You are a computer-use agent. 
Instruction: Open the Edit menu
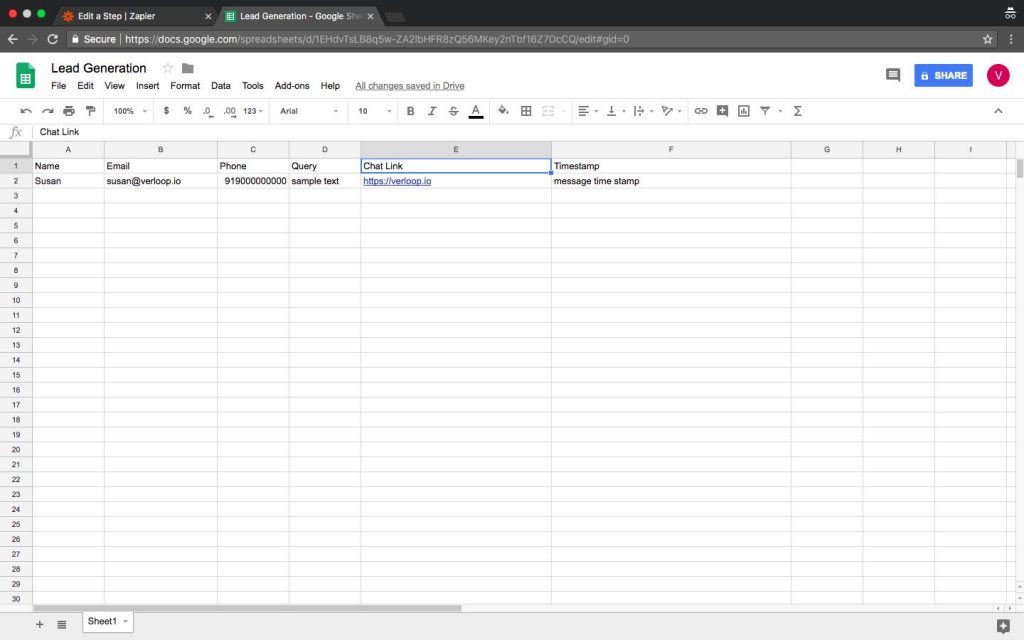pos(86,86)
